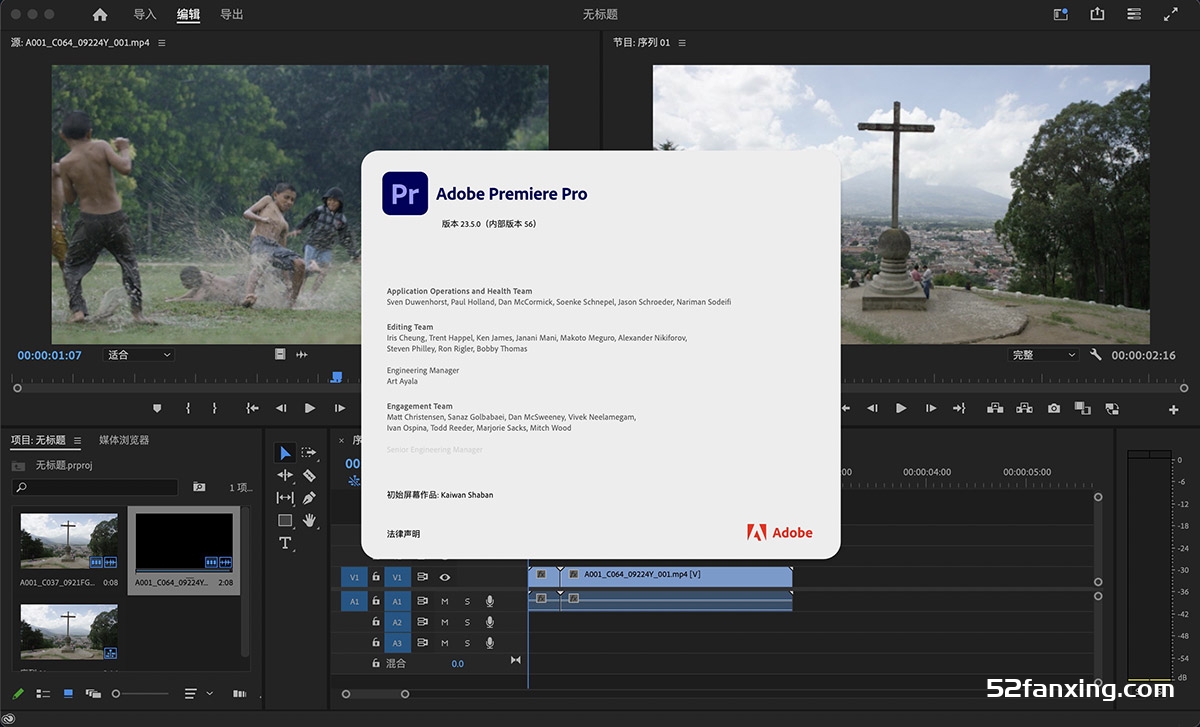Image resolution: width=1200 pixels, height=727 pixels.
Task: Click the Source monitor blue playhead marker
Action: [337, 377]
